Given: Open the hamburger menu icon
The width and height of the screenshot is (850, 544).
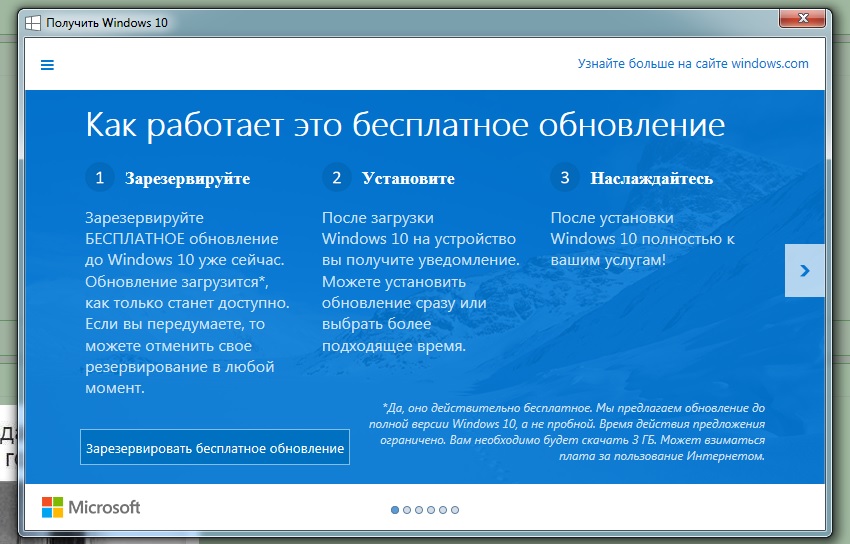Looking at the screenshot, I should pyautogui.click(x=47, y=65).
